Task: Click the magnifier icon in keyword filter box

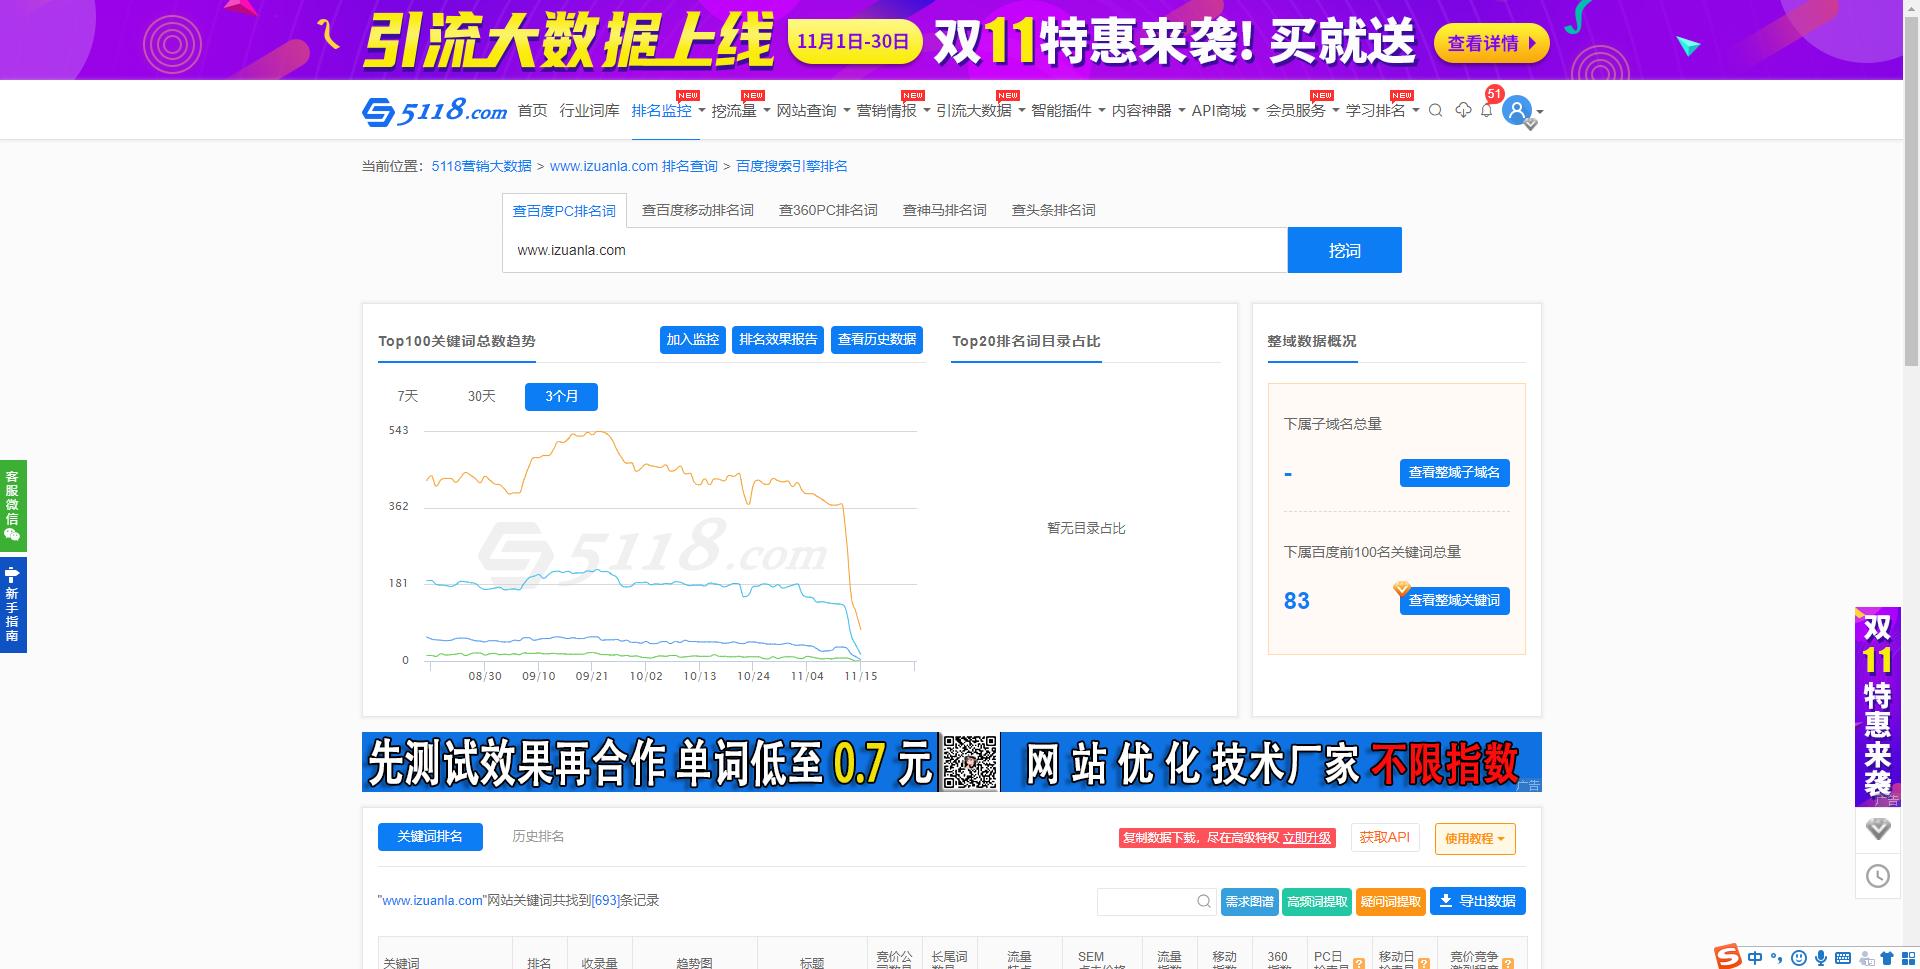Action: (x=1204, y=901)
